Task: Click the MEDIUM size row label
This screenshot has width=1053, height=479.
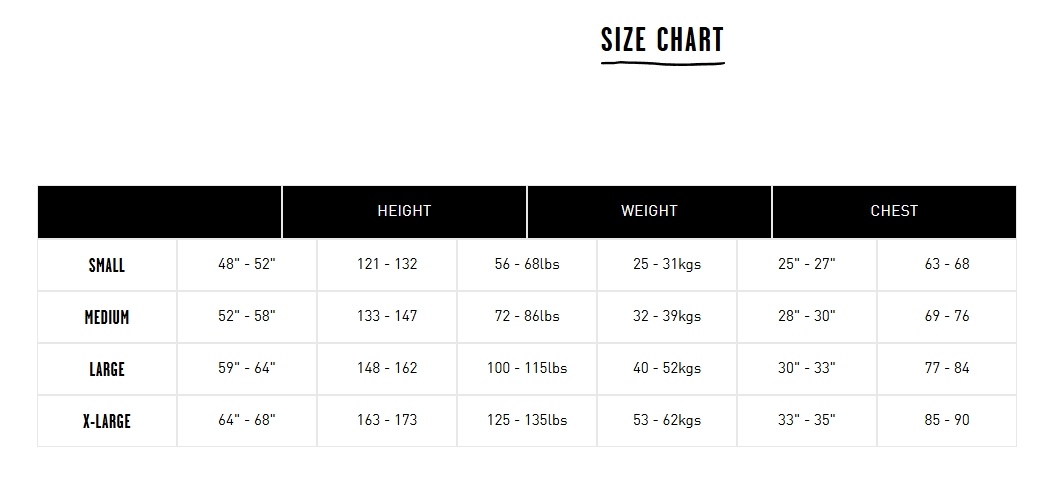Action: [x=107, y=317]
